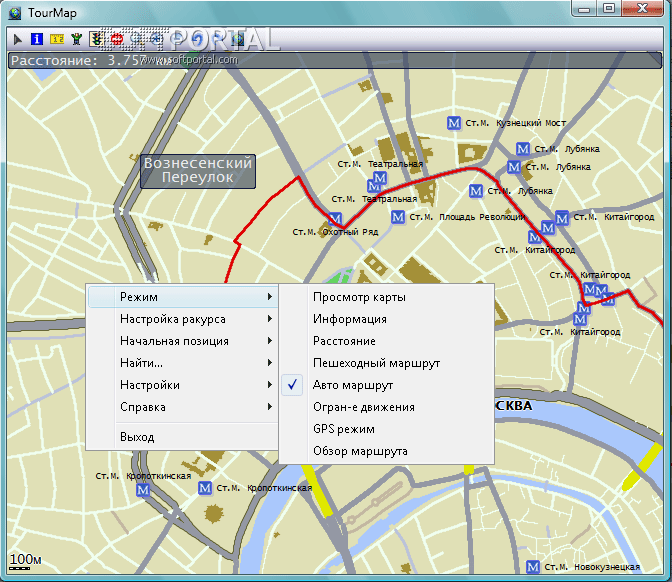Click the Ст.М. Кузнецкий Мост label
Image resolution: width=672 pixels, height=582 pixels.
[516, 123]
